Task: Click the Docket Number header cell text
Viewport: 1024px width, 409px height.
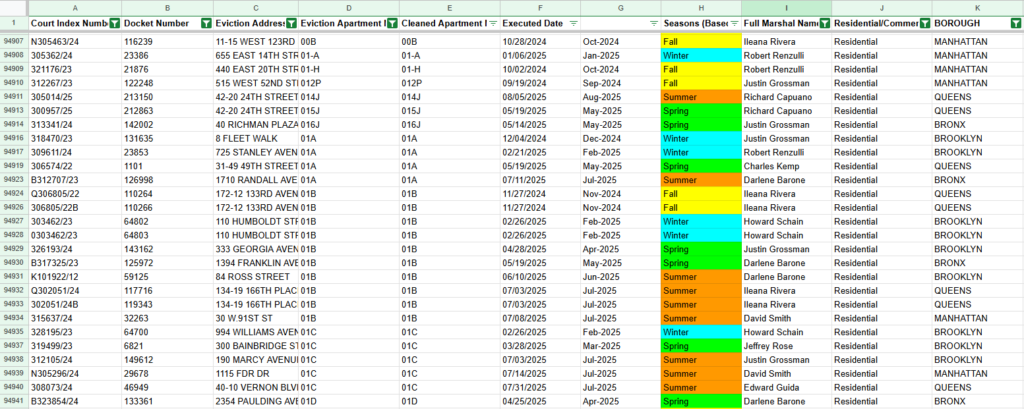Action: [x=155, y=23]
